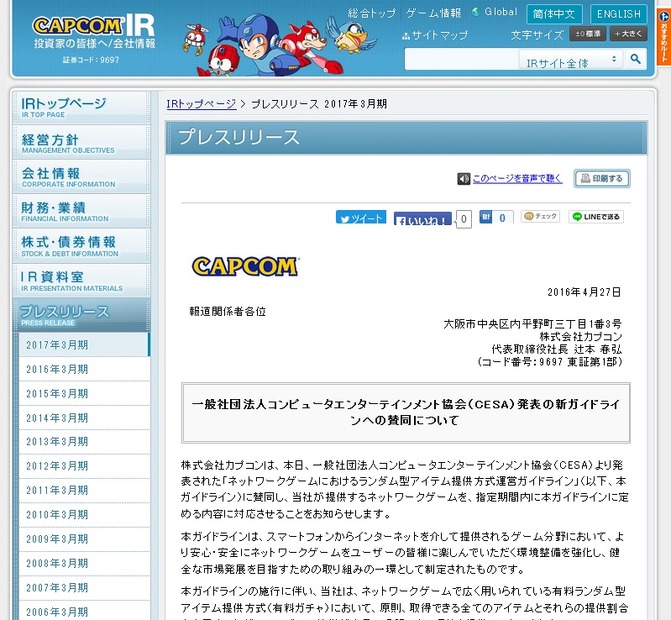Click the speaker icon for audio reading

click(463, 178)
